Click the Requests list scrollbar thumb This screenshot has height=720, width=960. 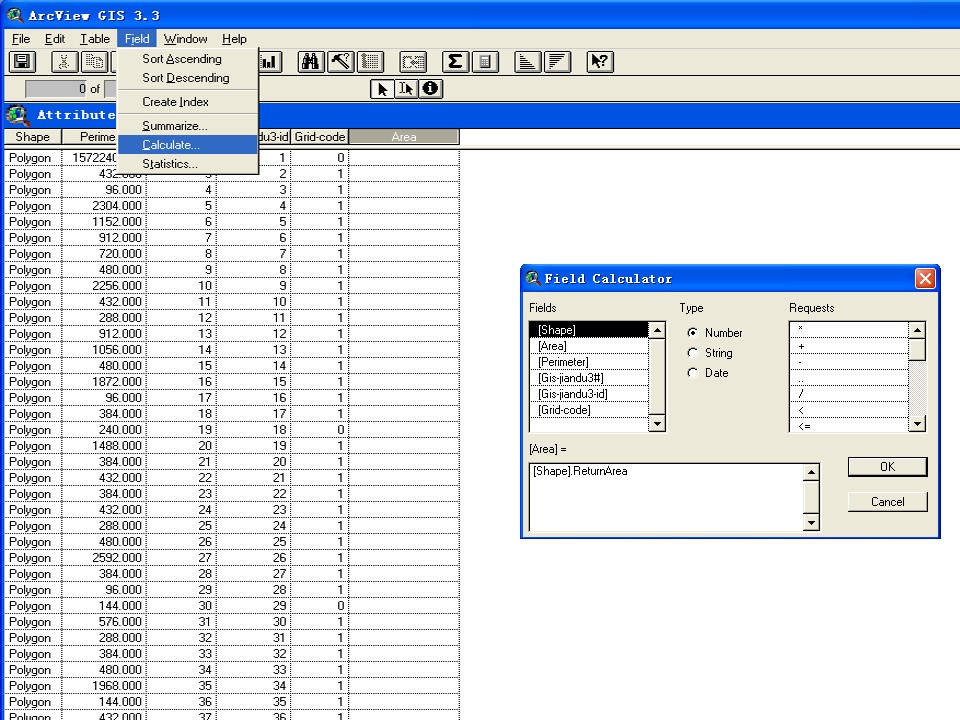917,350
